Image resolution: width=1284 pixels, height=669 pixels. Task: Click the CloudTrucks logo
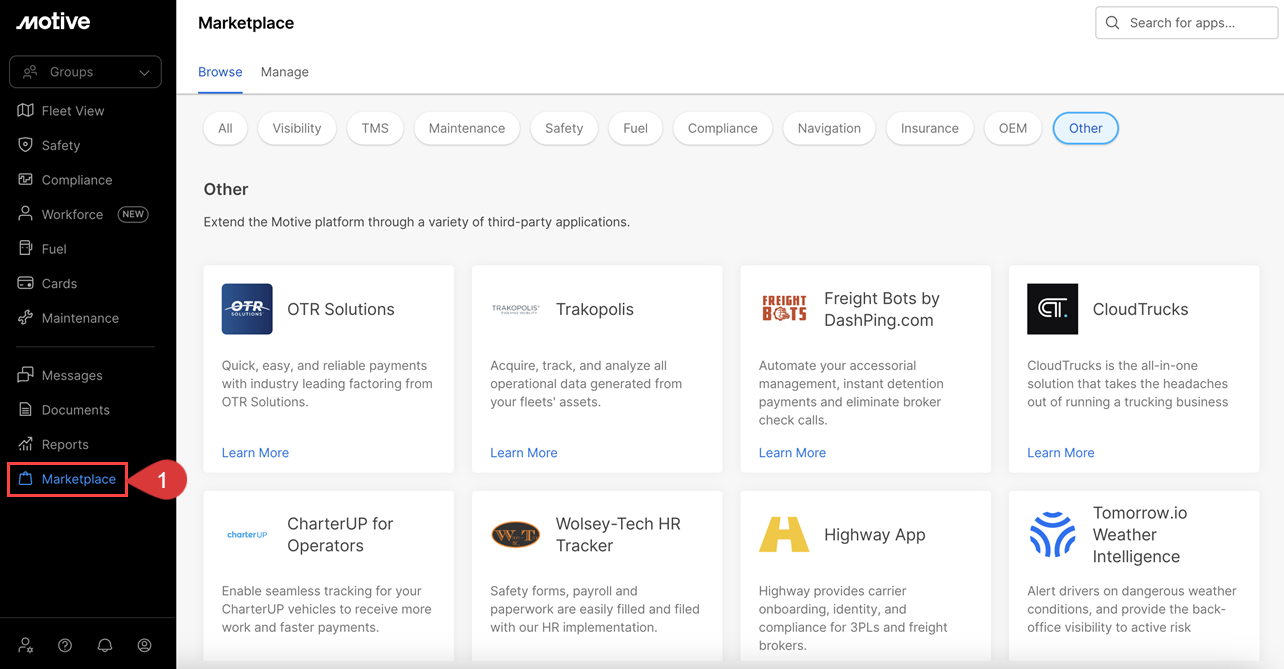(x=1052, y=309)
